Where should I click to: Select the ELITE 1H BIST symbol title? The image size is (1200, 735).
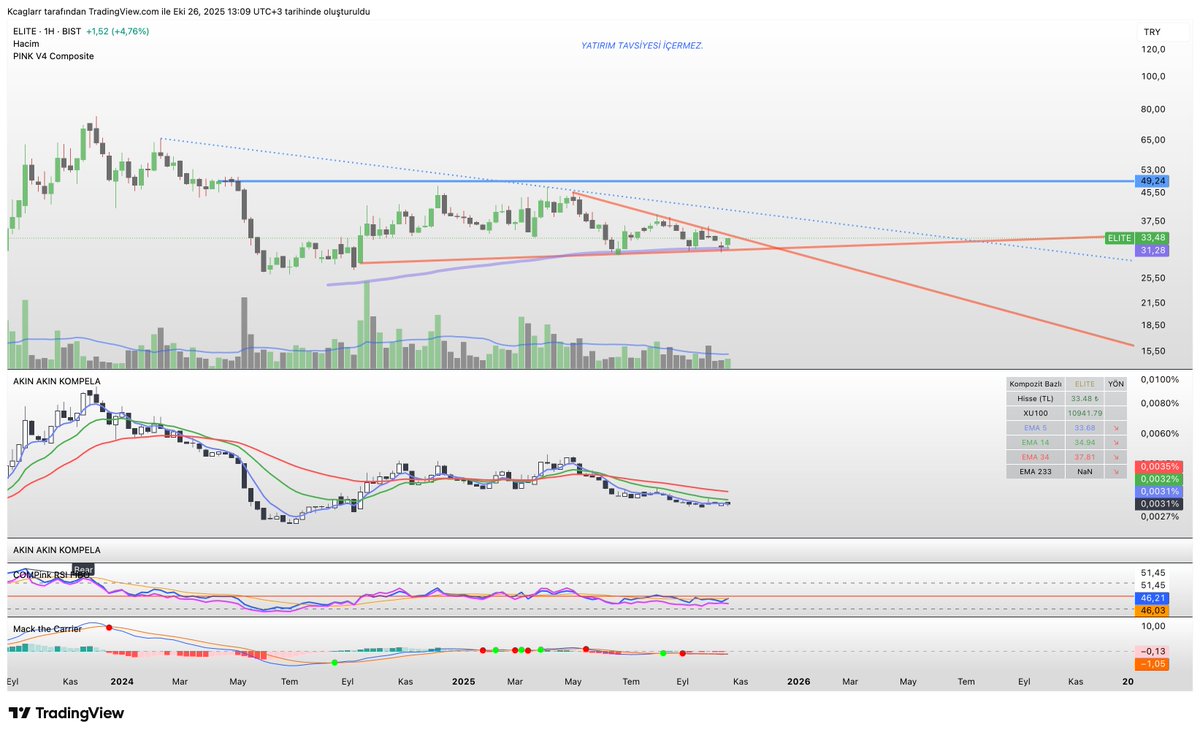(47, 31)
